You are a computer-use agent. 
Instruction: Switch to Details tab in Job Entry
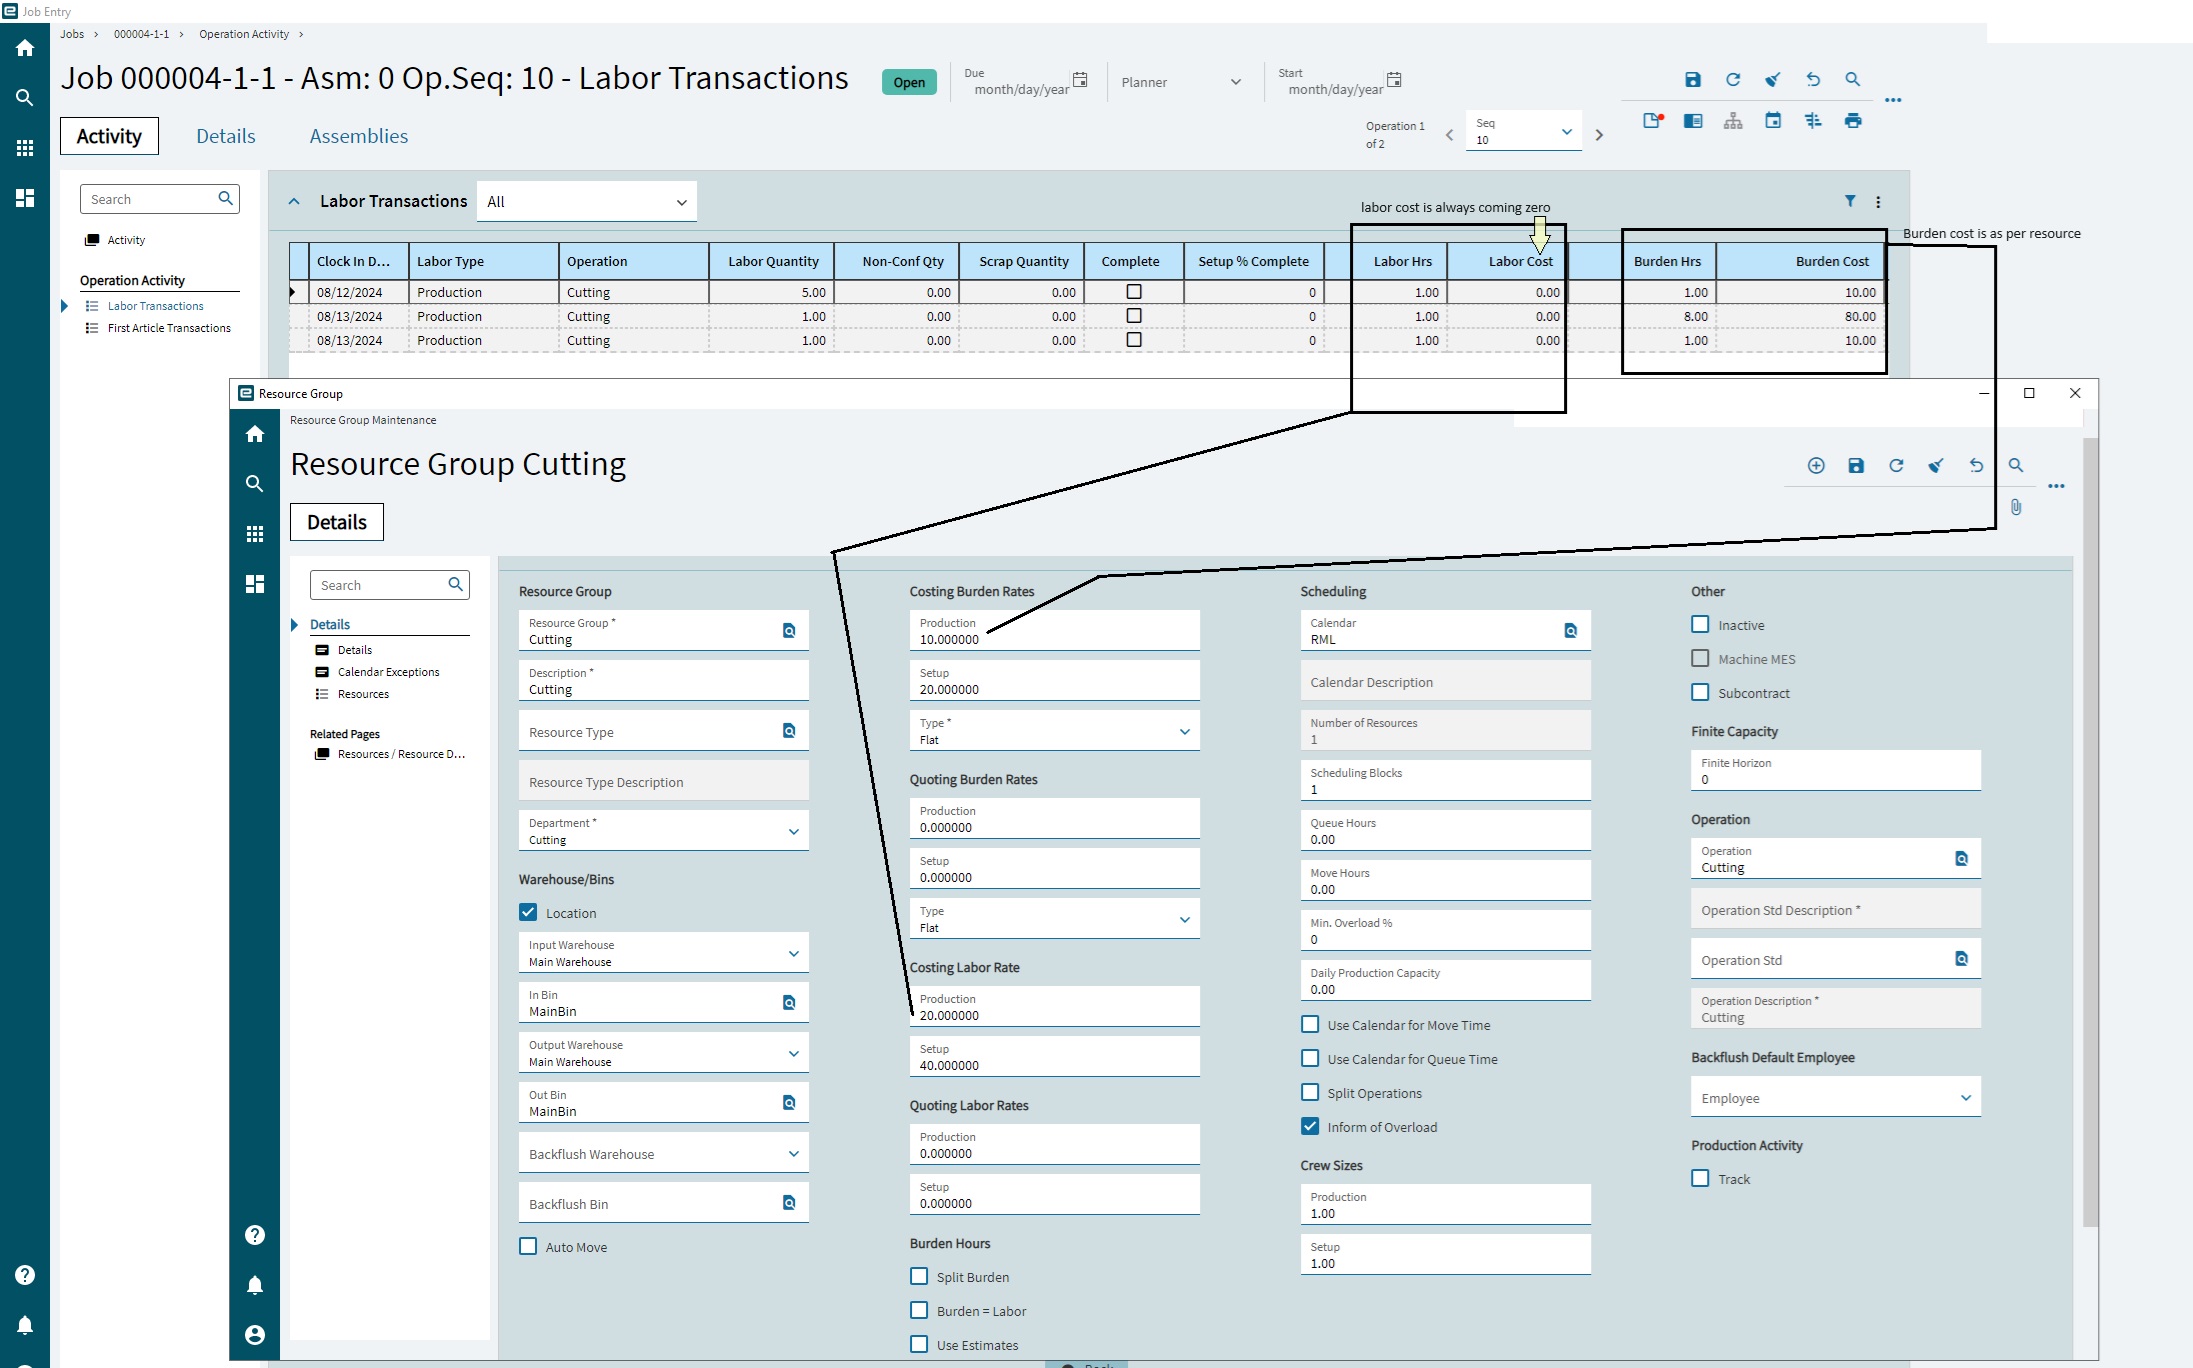[x=226, y=136]
